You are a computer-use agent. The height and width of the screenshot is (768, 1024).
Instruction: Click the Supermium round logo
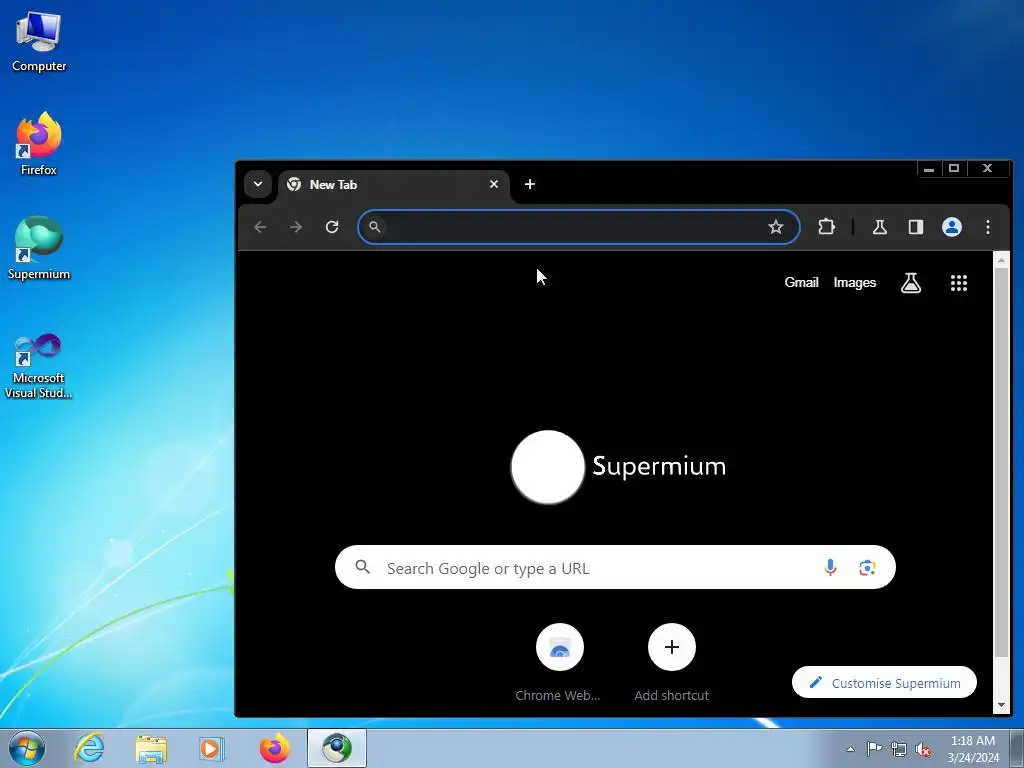pos(547,466)
